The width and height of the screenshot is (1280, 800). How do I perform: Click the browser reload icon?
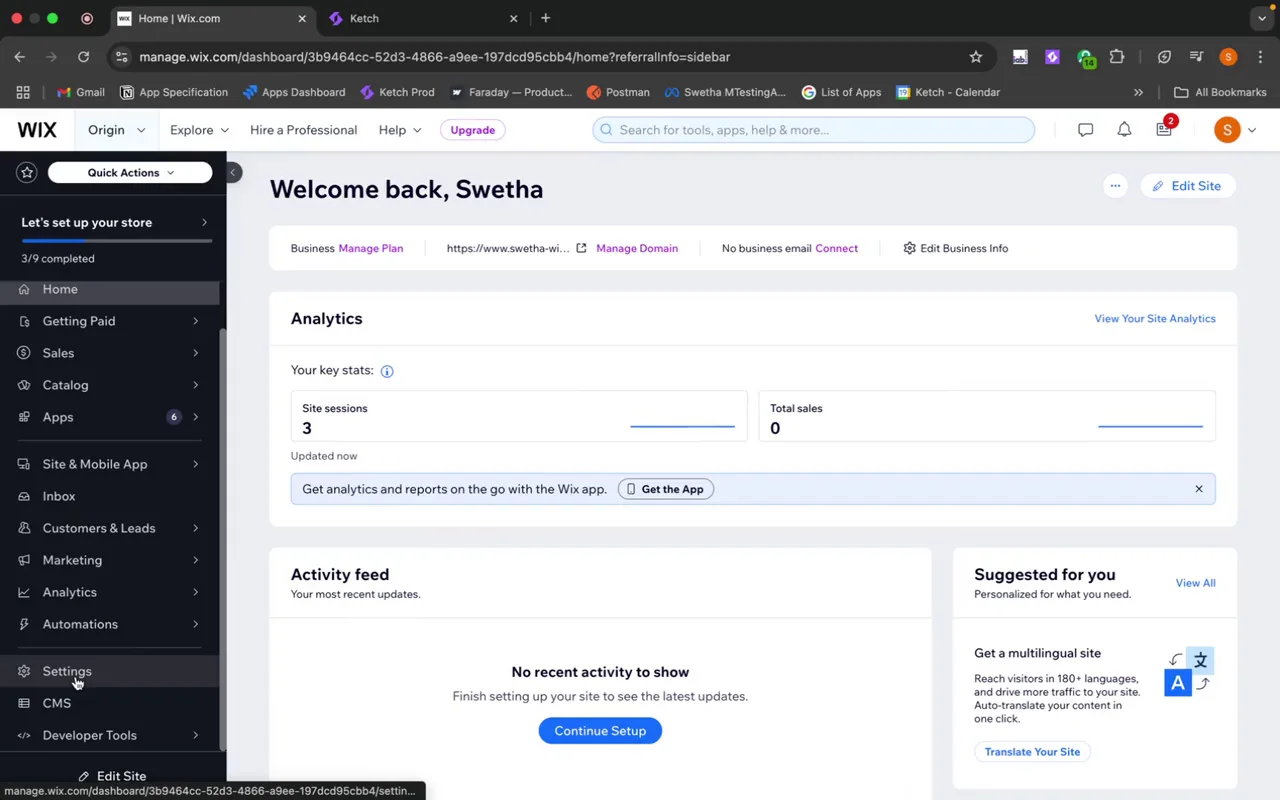(x=84, y=57)
